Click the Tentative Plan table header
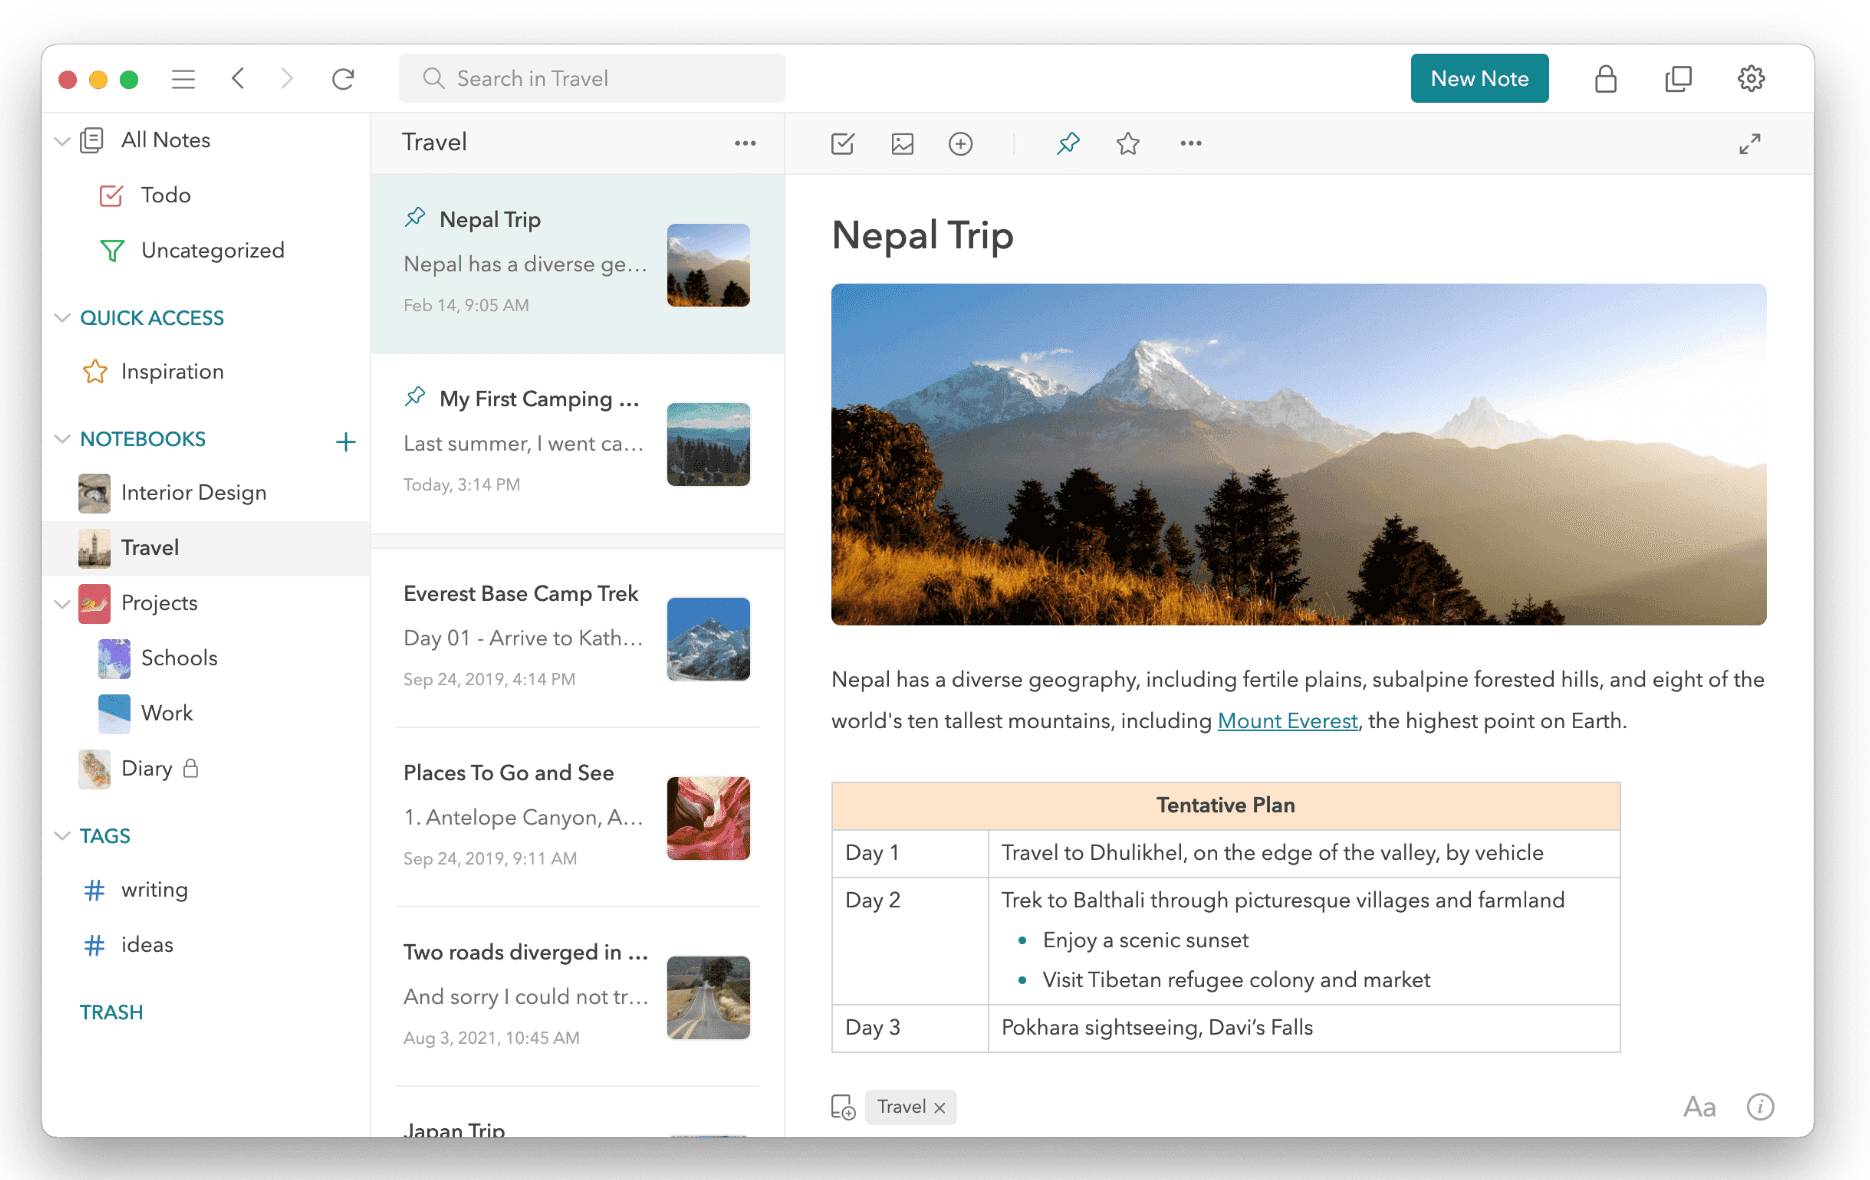The width and height of the screenshot is (1870, 1180). 1225,806
